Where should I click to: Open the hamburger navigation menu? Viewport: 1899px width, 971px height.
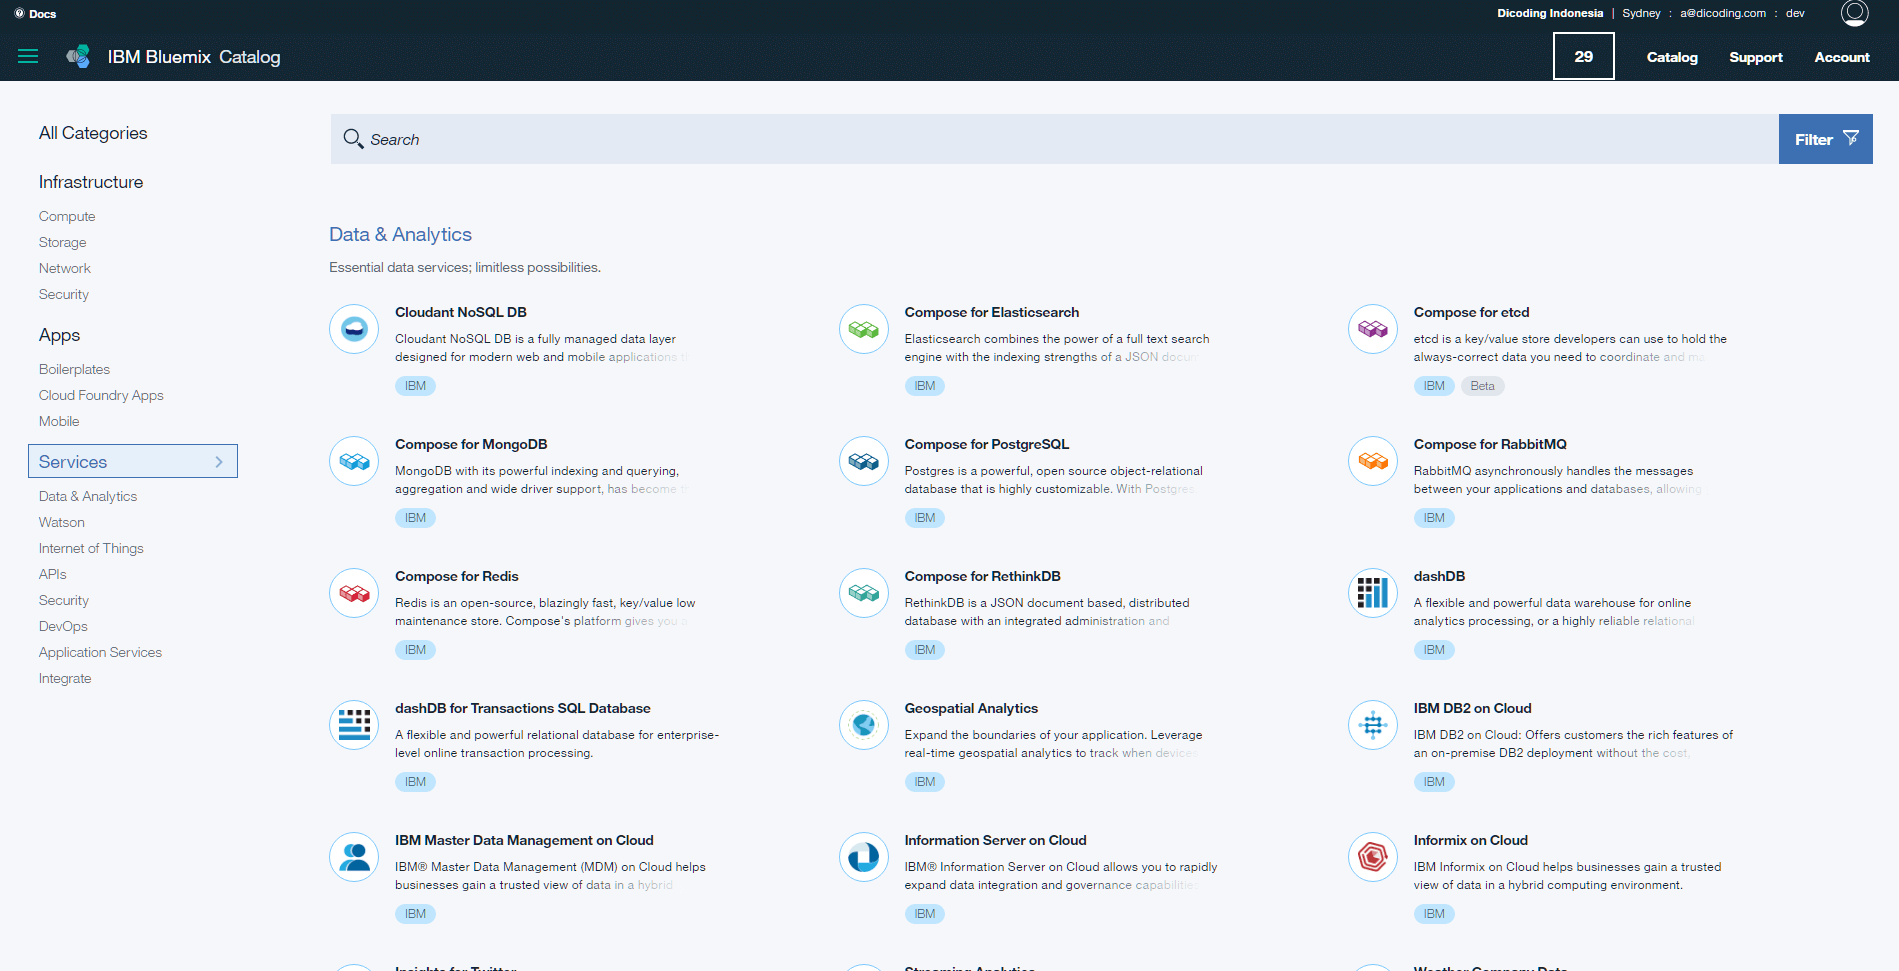(x=28, y=57)
